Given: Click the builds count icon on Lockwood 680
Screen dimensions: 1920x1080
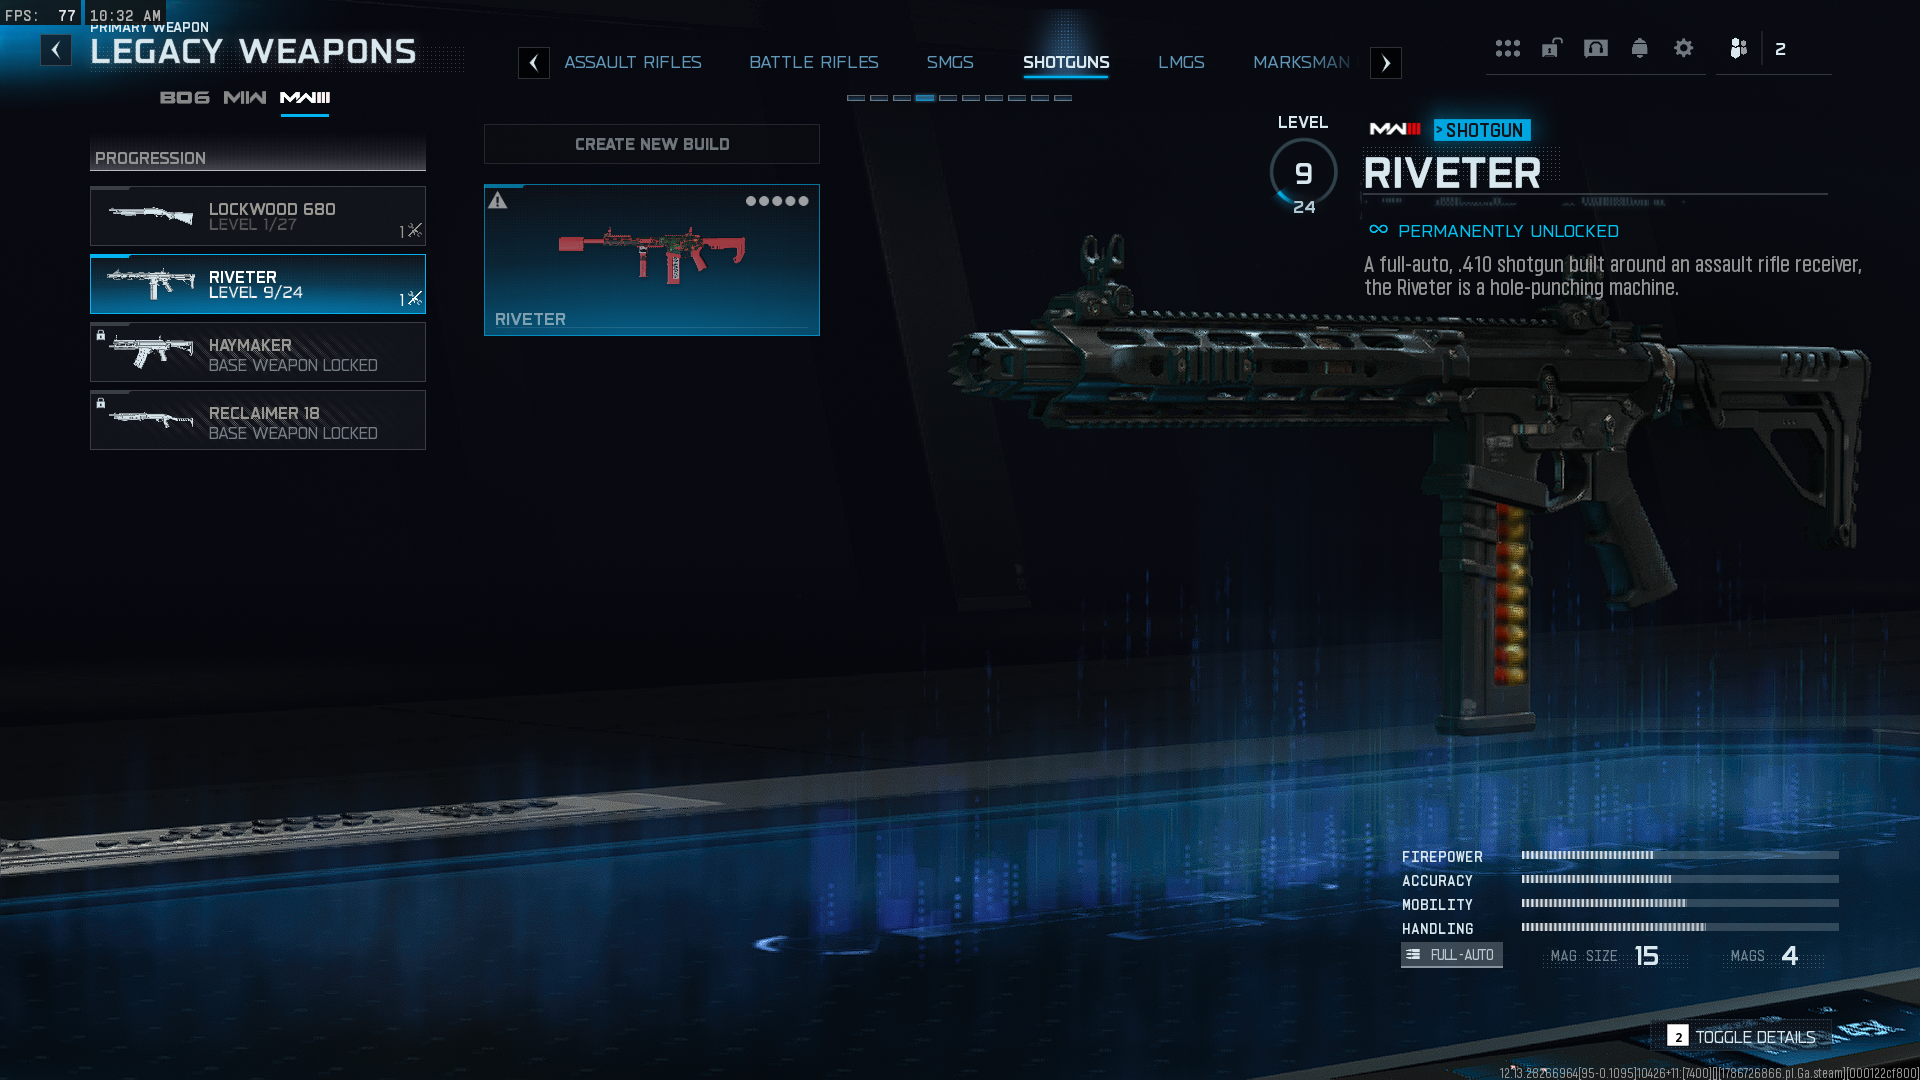Looking at the screenshot, I should [x=411, y=231].
